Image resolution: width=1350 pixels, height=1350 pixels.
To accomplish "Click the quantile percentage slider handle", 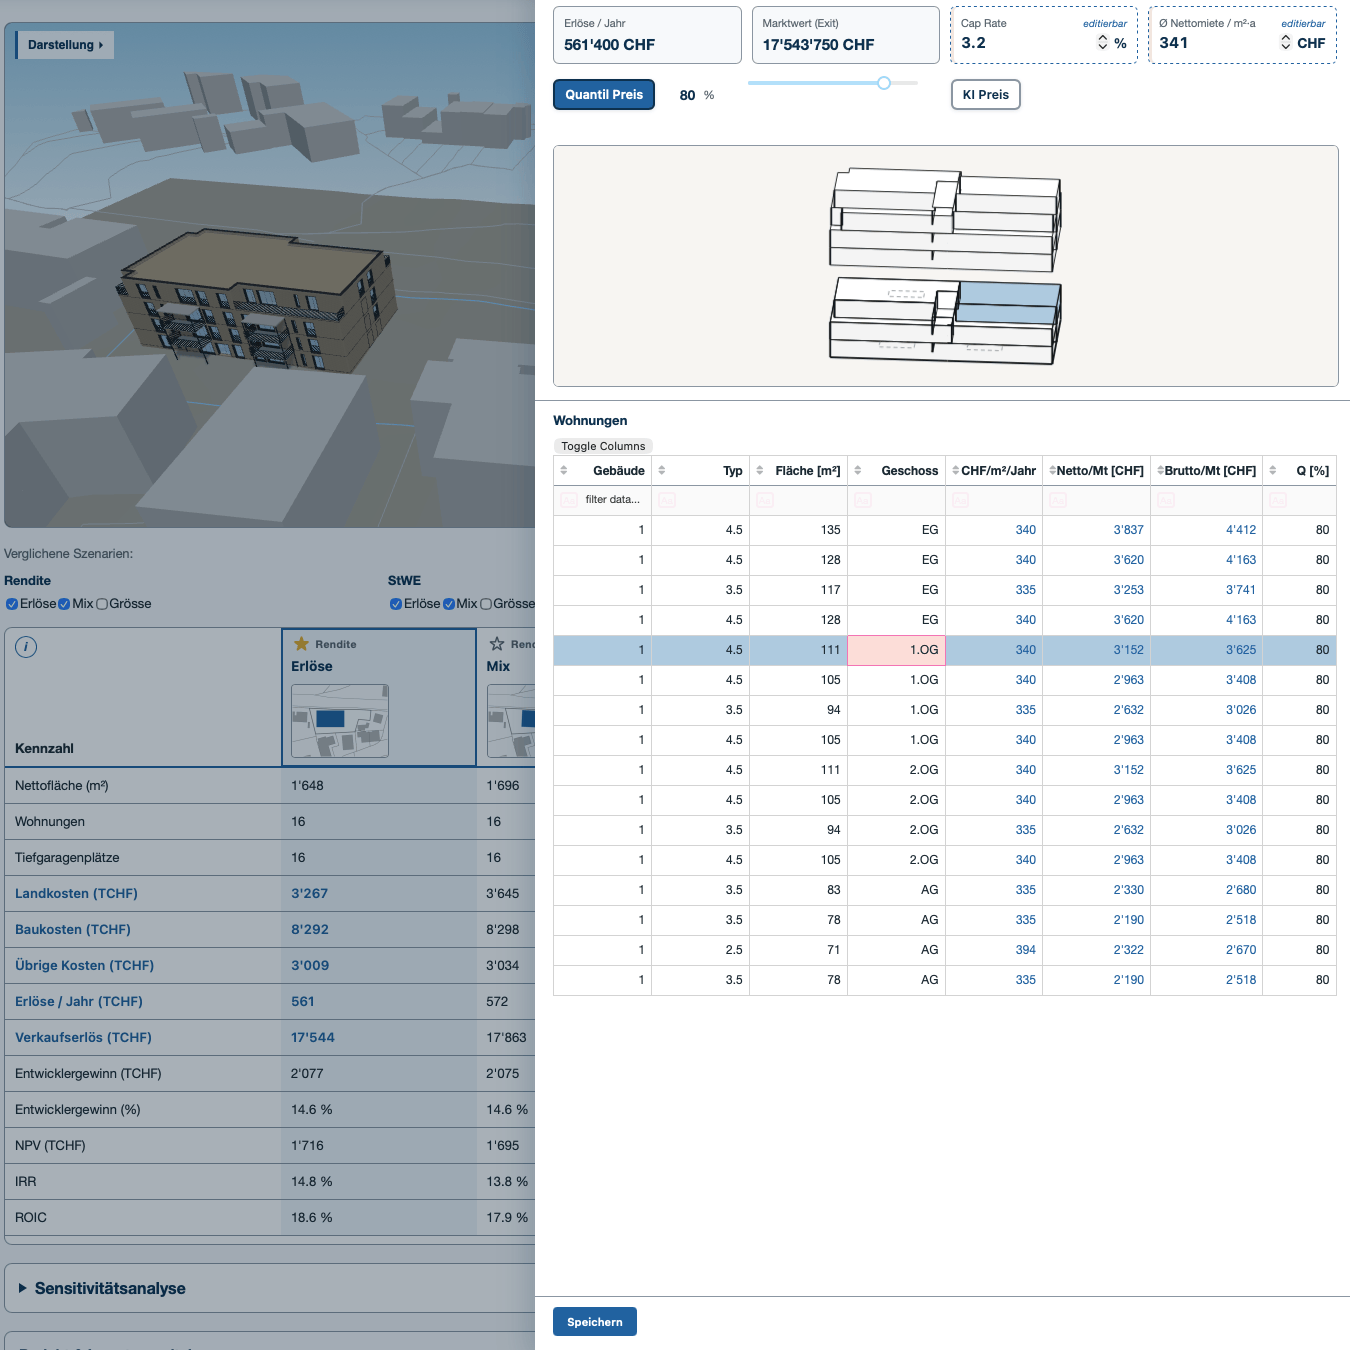I will 884,83.
